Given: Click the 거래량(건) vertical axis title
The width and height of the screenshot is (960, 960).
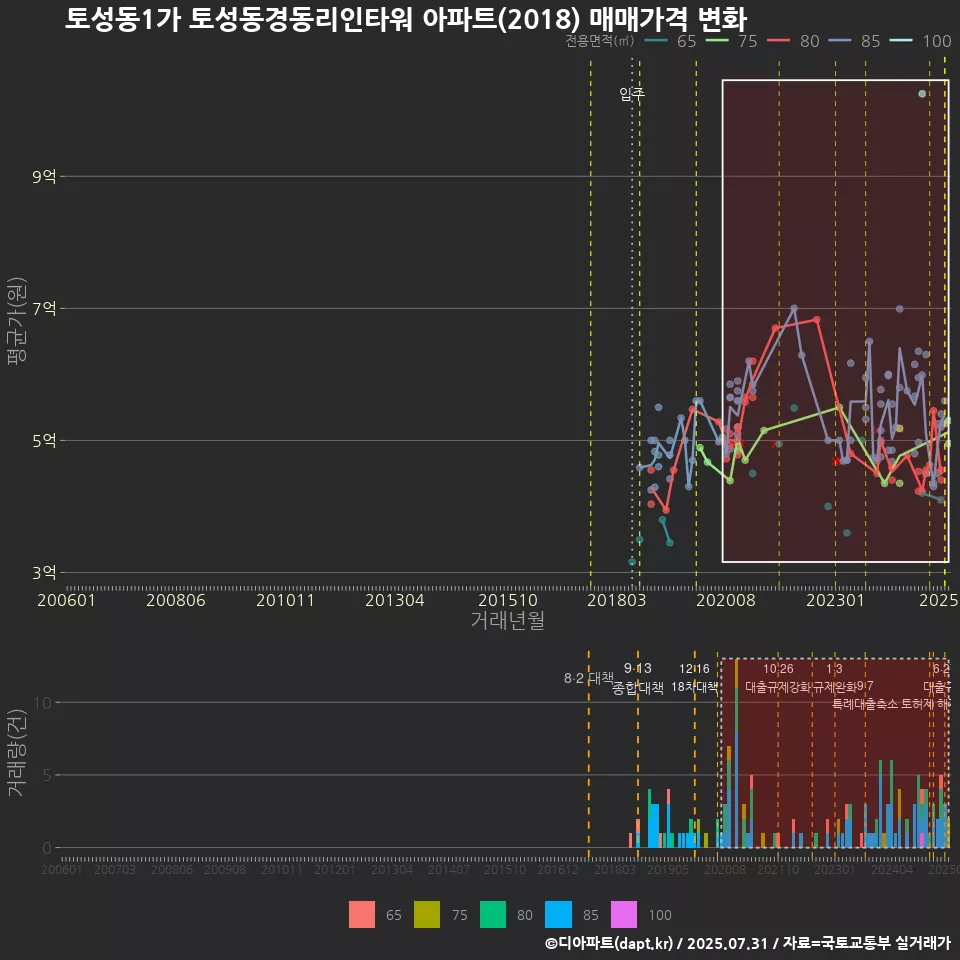Looking at the screenshot, I should click(17, 753).
